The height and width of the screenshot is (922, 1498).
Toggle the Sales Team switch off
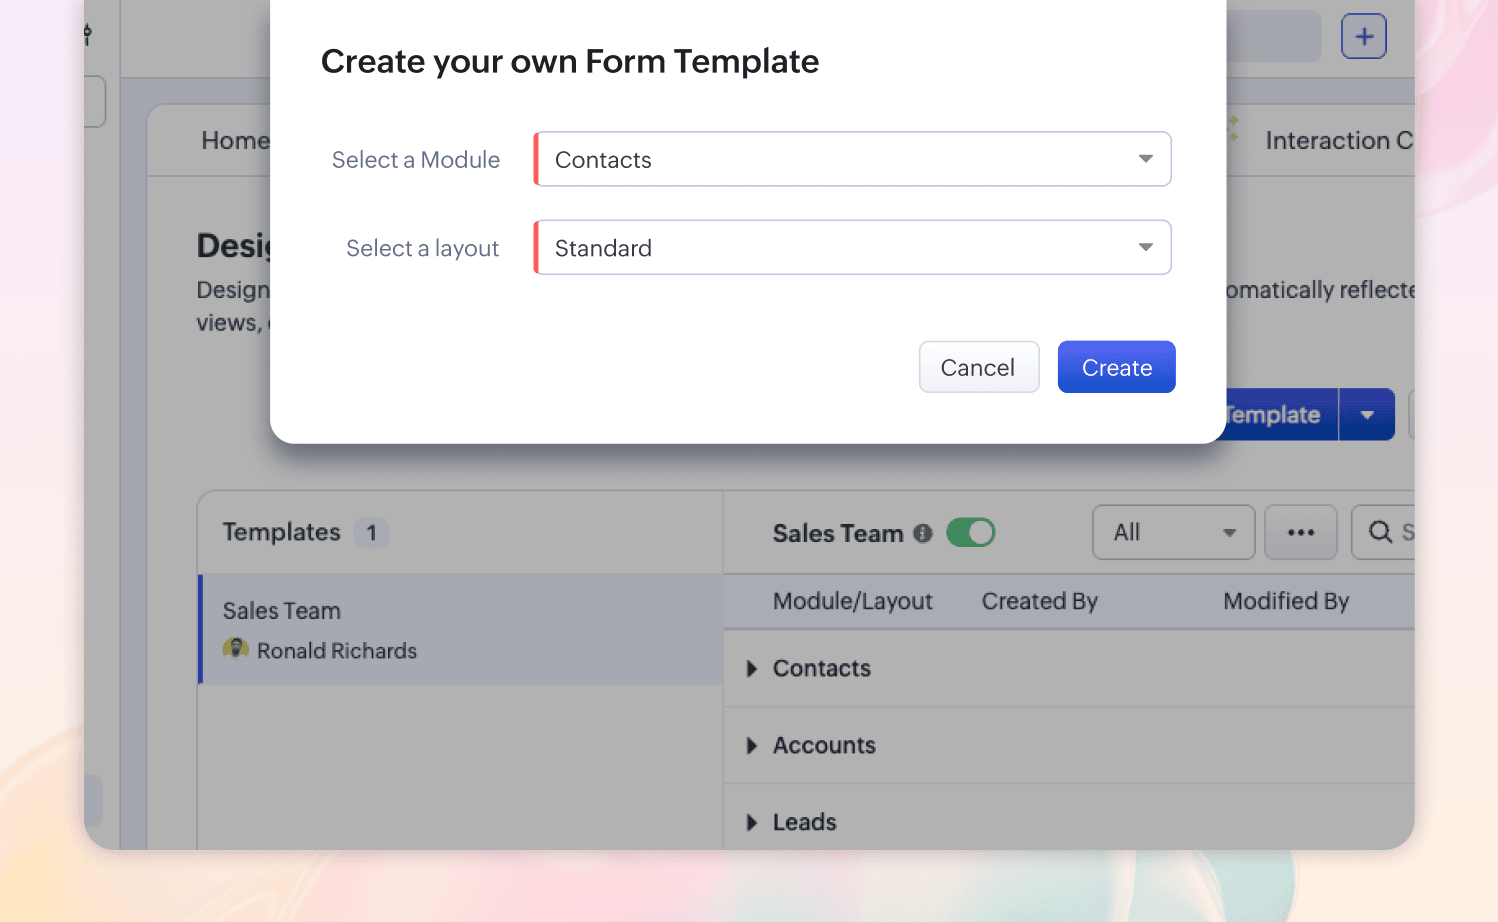click(971, 532)
